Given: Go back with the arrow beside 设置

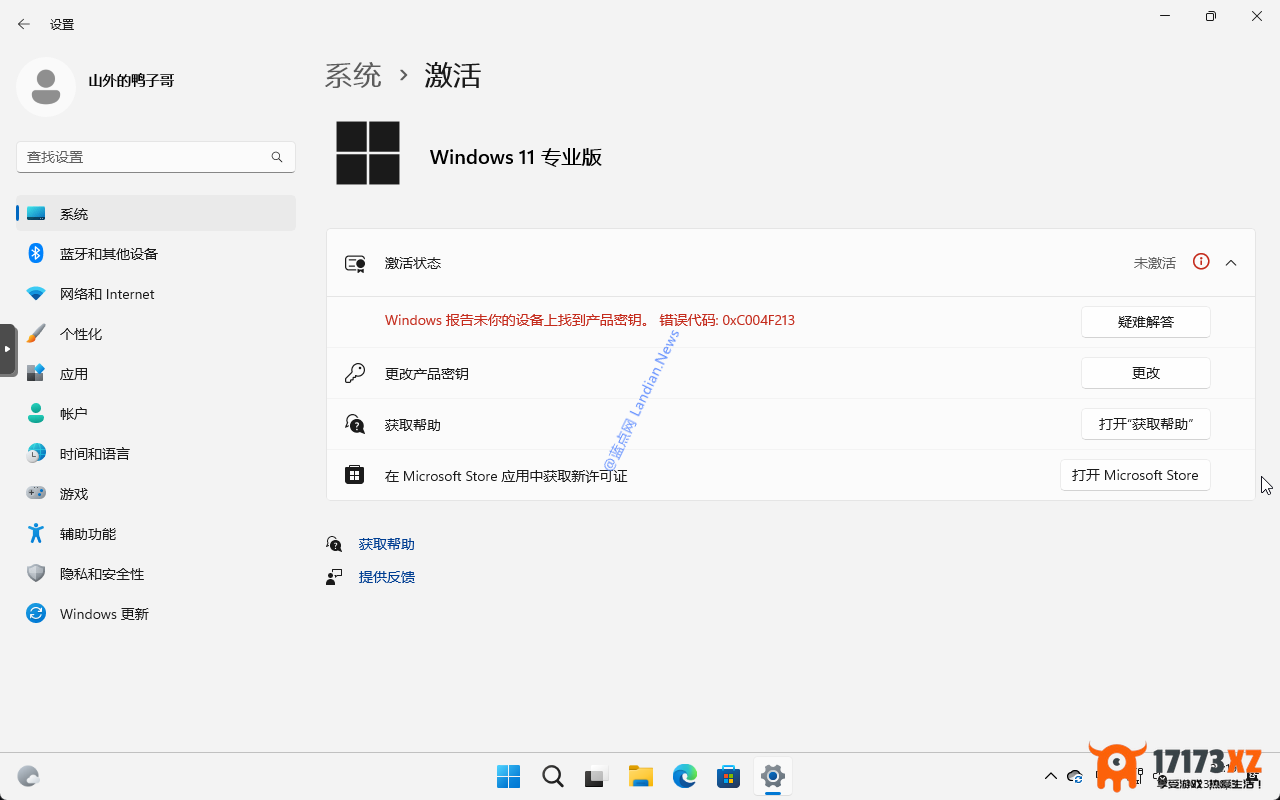Looking at the screenshot, I should 24,24.
